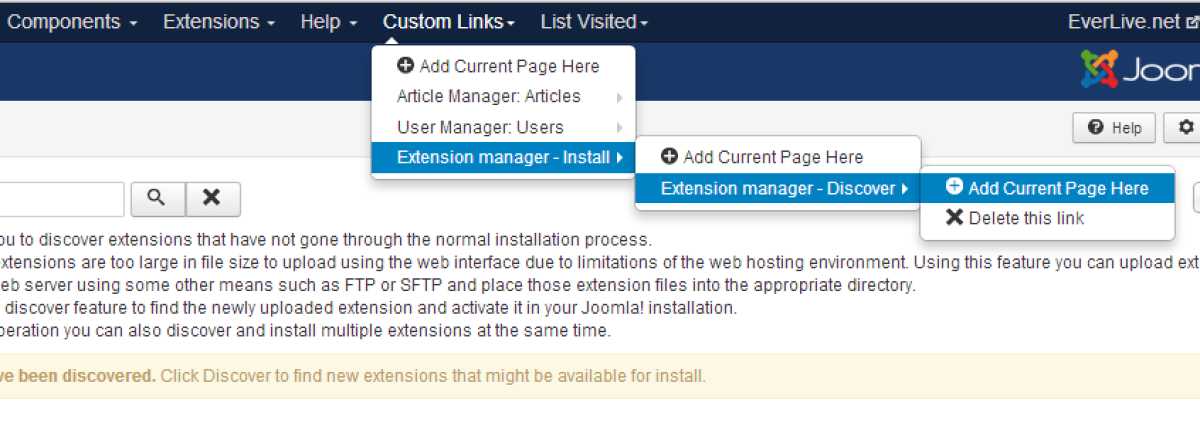Click the gear options button
The width and height of the screenshot is (1200, 433).
pos(1186,128)
